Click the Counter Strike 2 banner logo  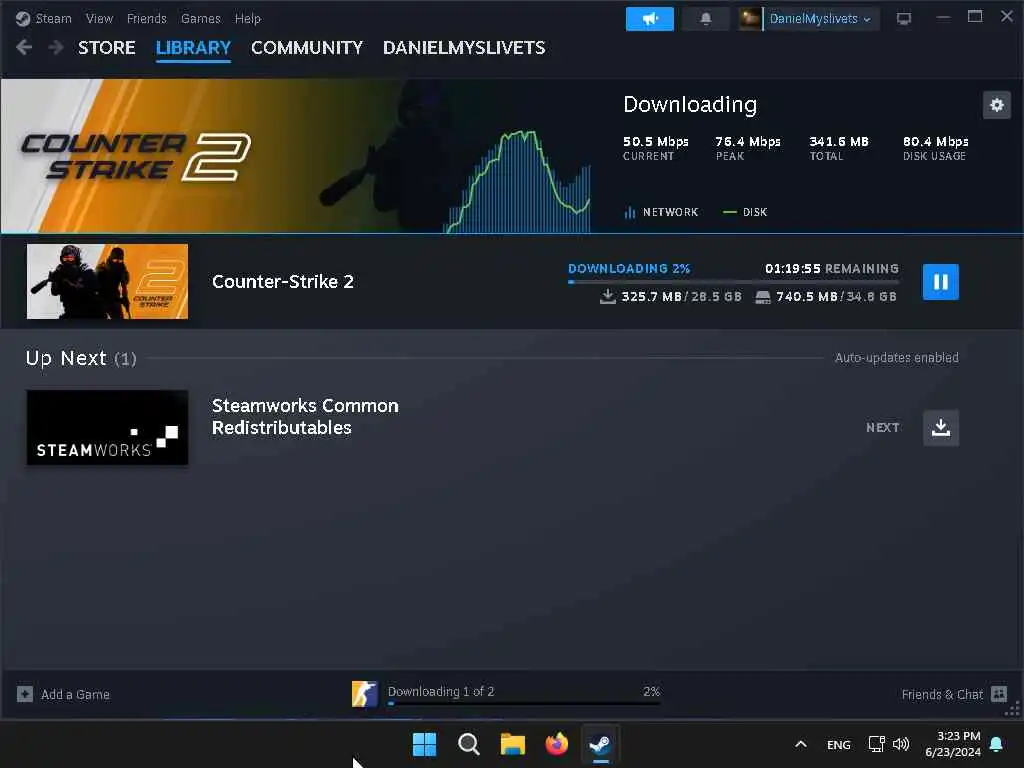click(136, 157)
